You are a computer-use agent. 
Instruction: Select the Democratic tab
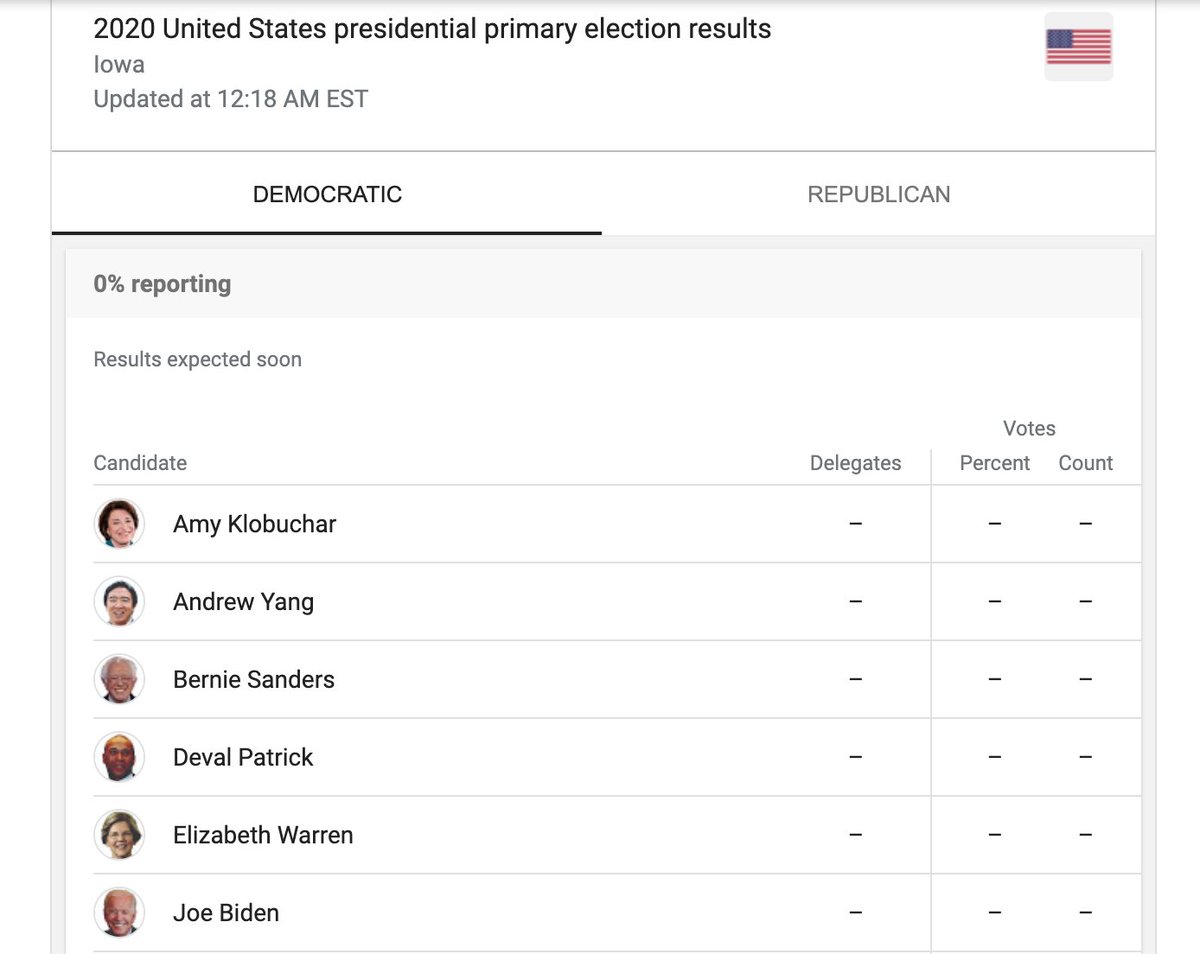pos(327,194)
